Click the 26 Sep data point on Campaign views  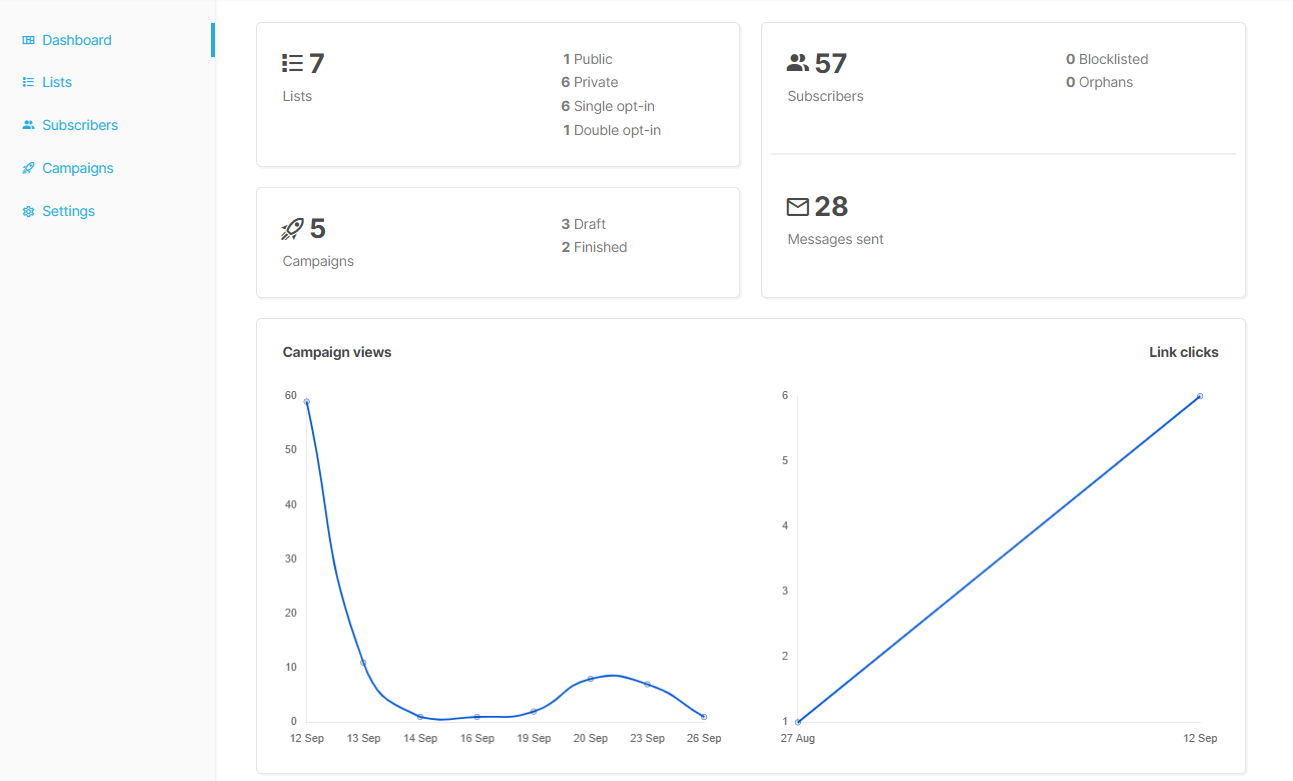704,717
